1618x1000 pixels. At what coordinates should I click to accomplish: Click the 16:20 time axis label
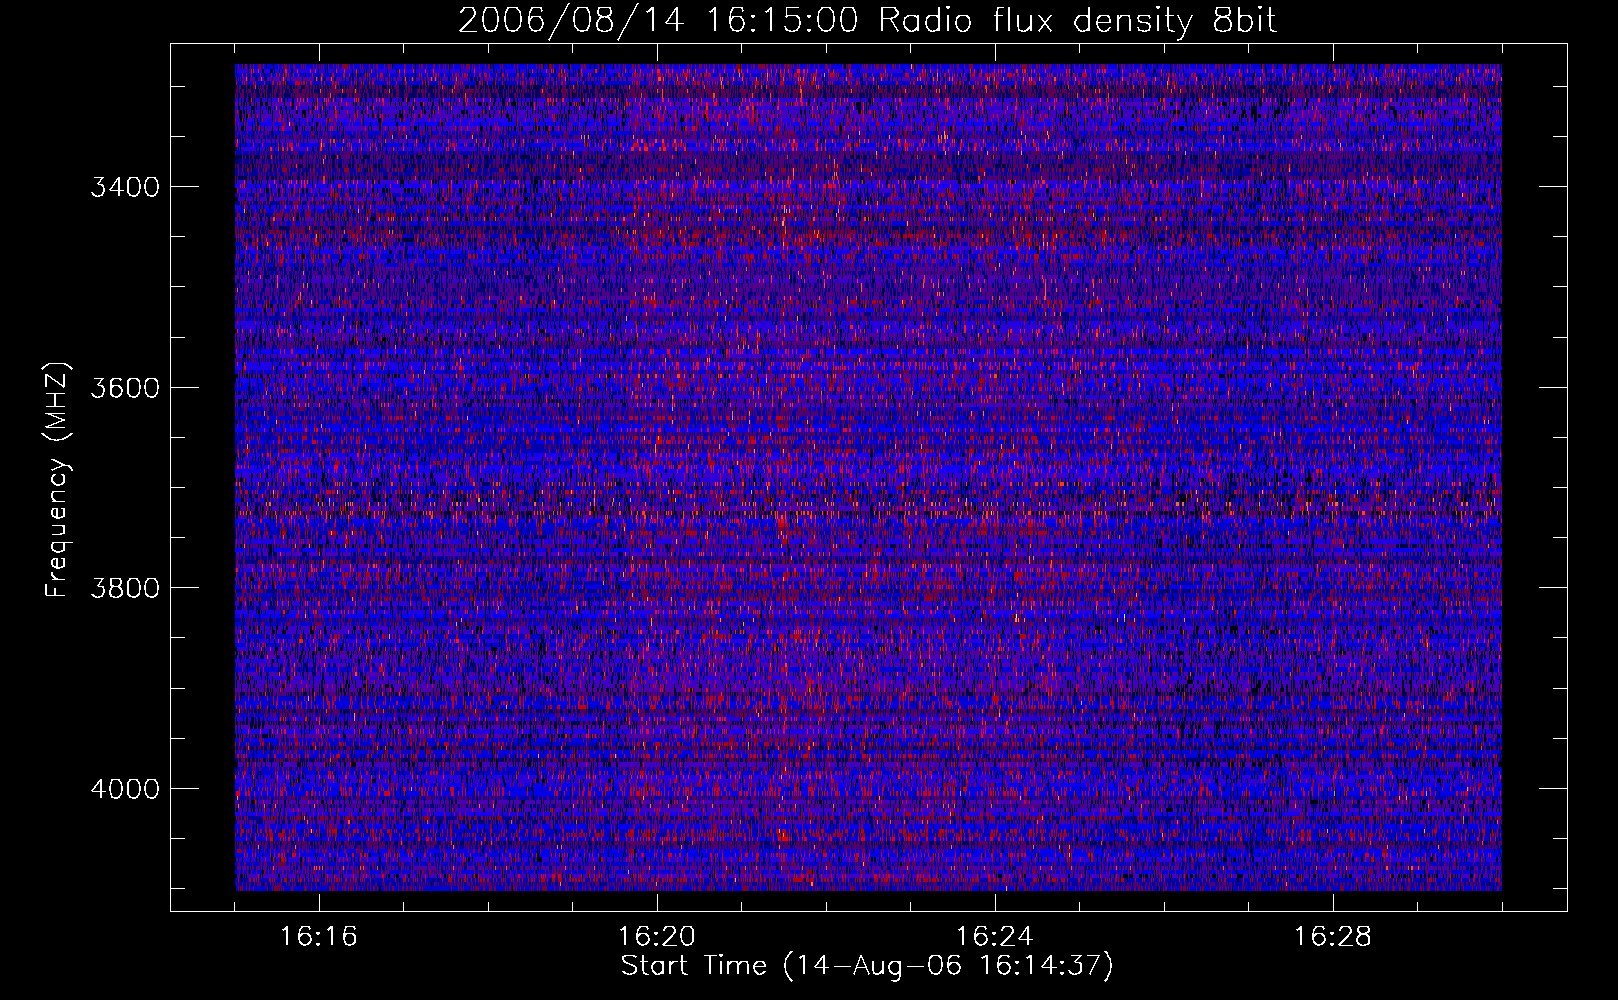pos(657,937)
